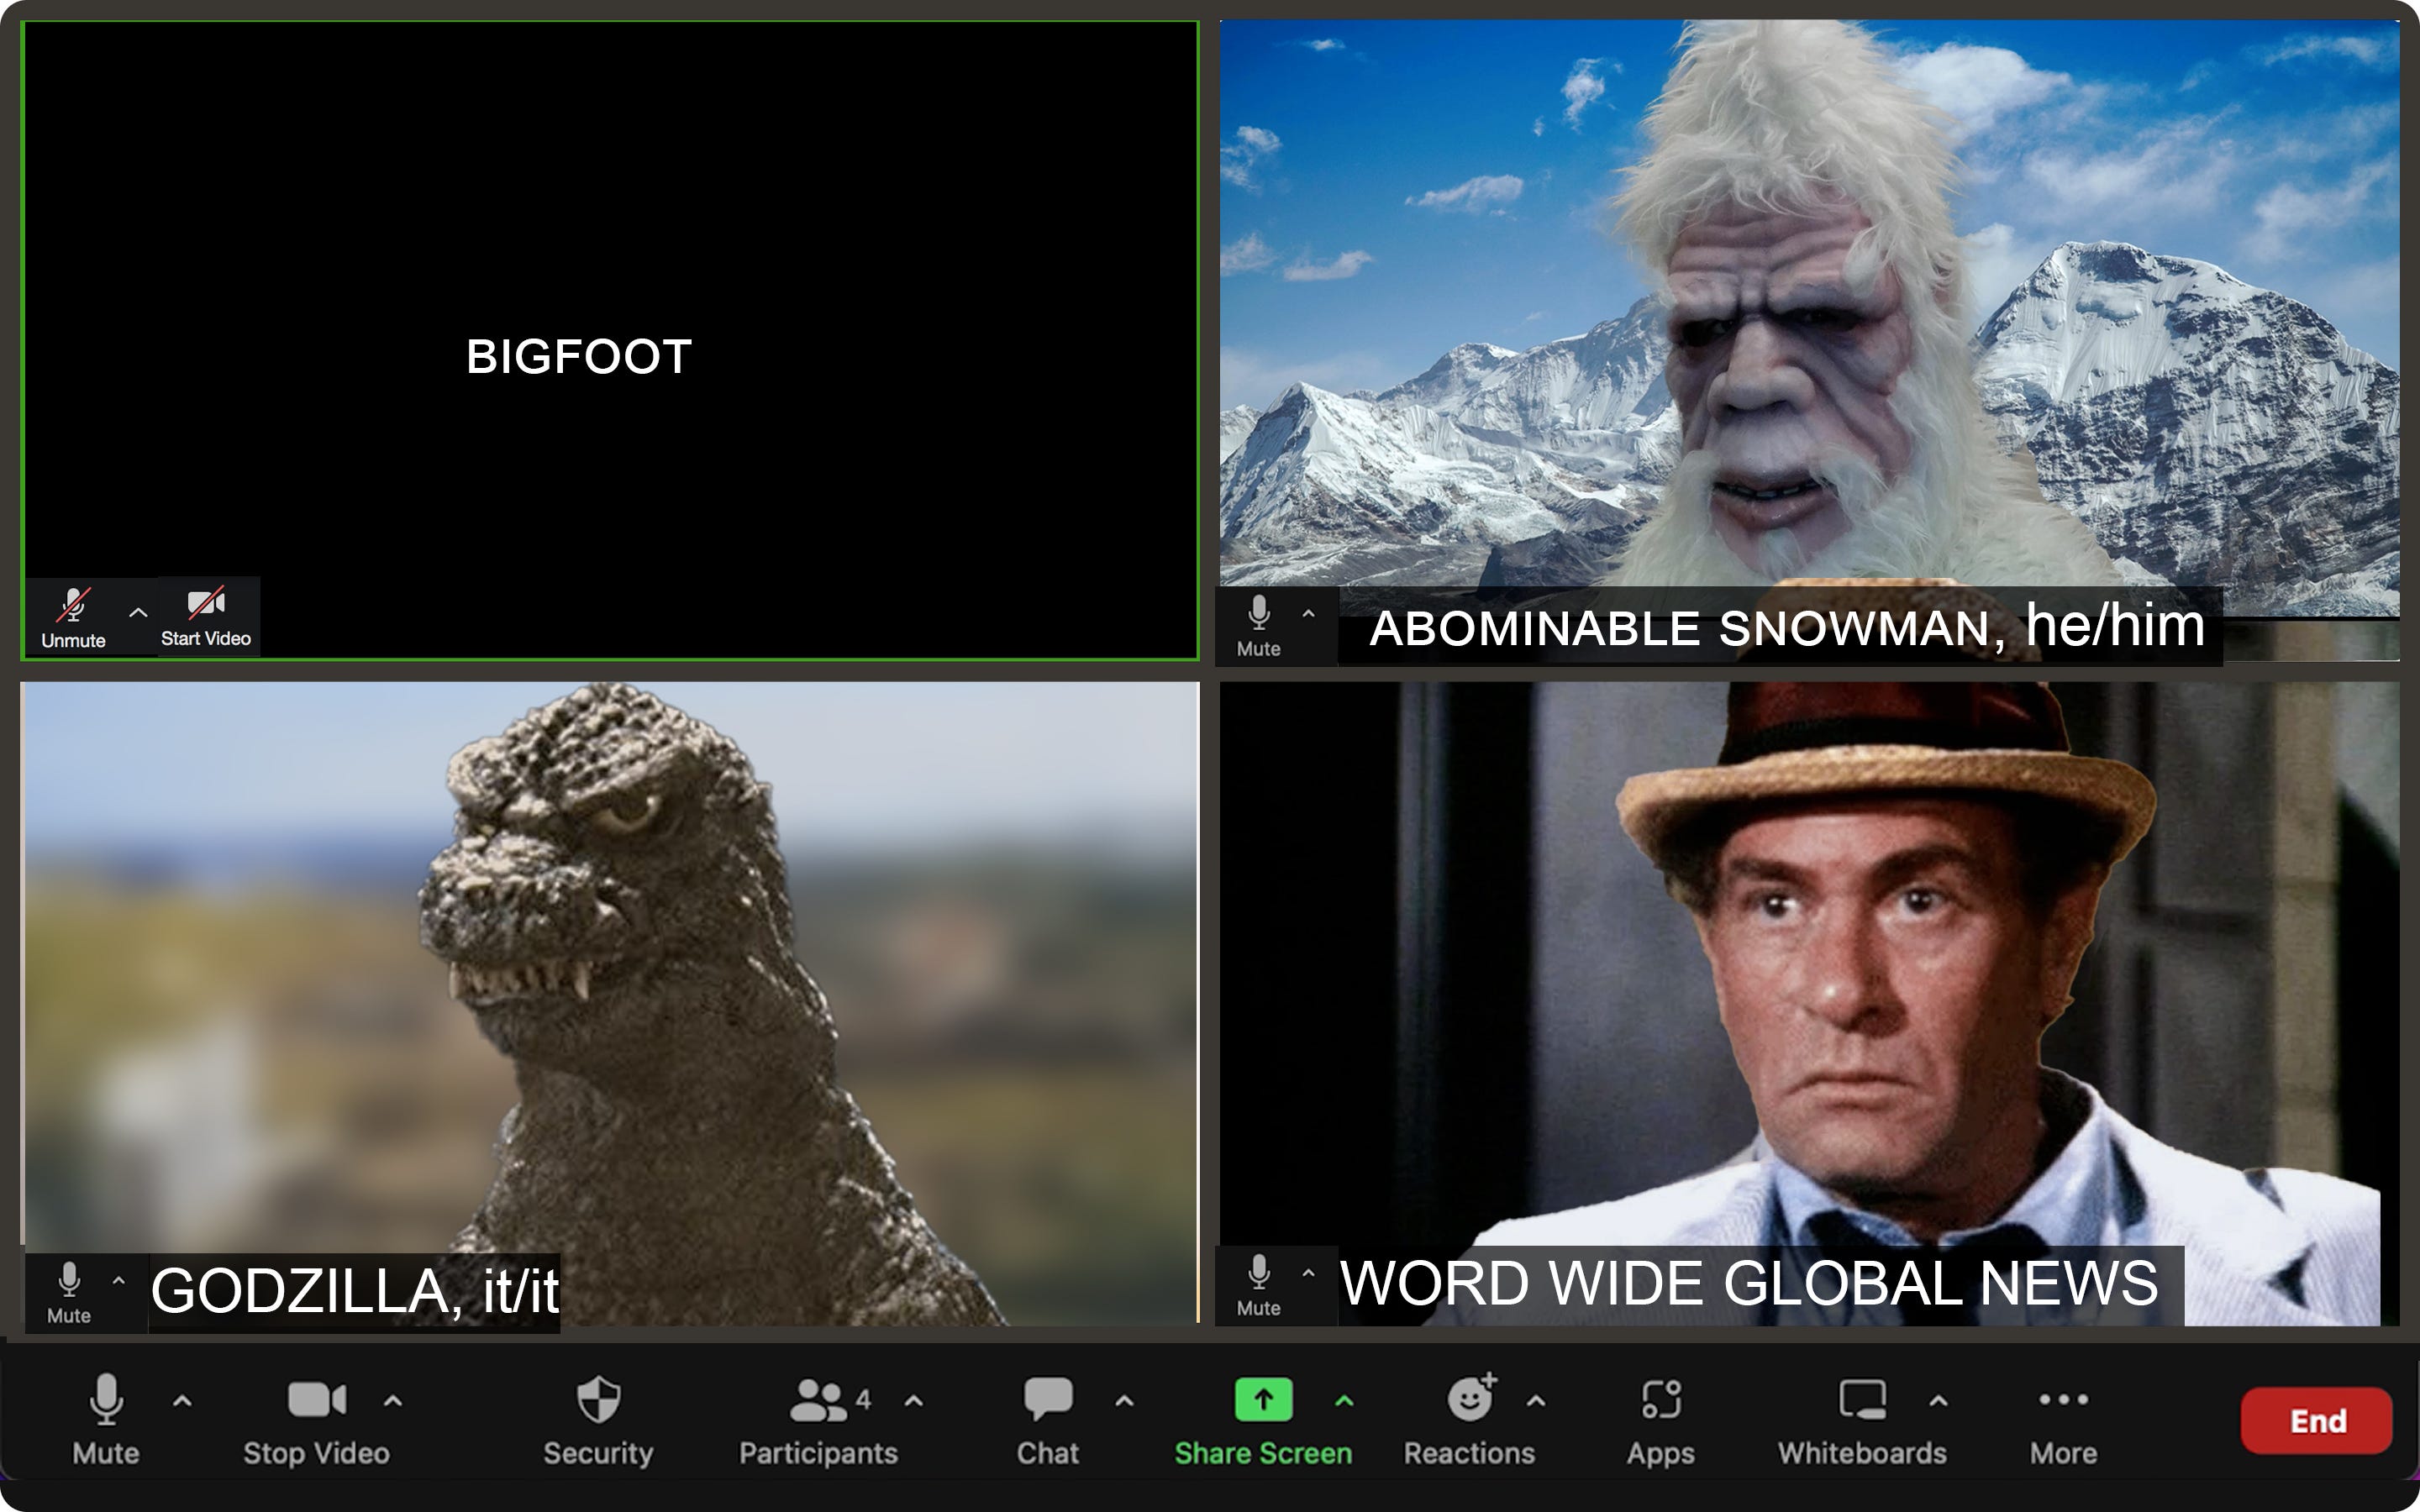Expand the chevron beside Whiteboards

[1938, 1401]
